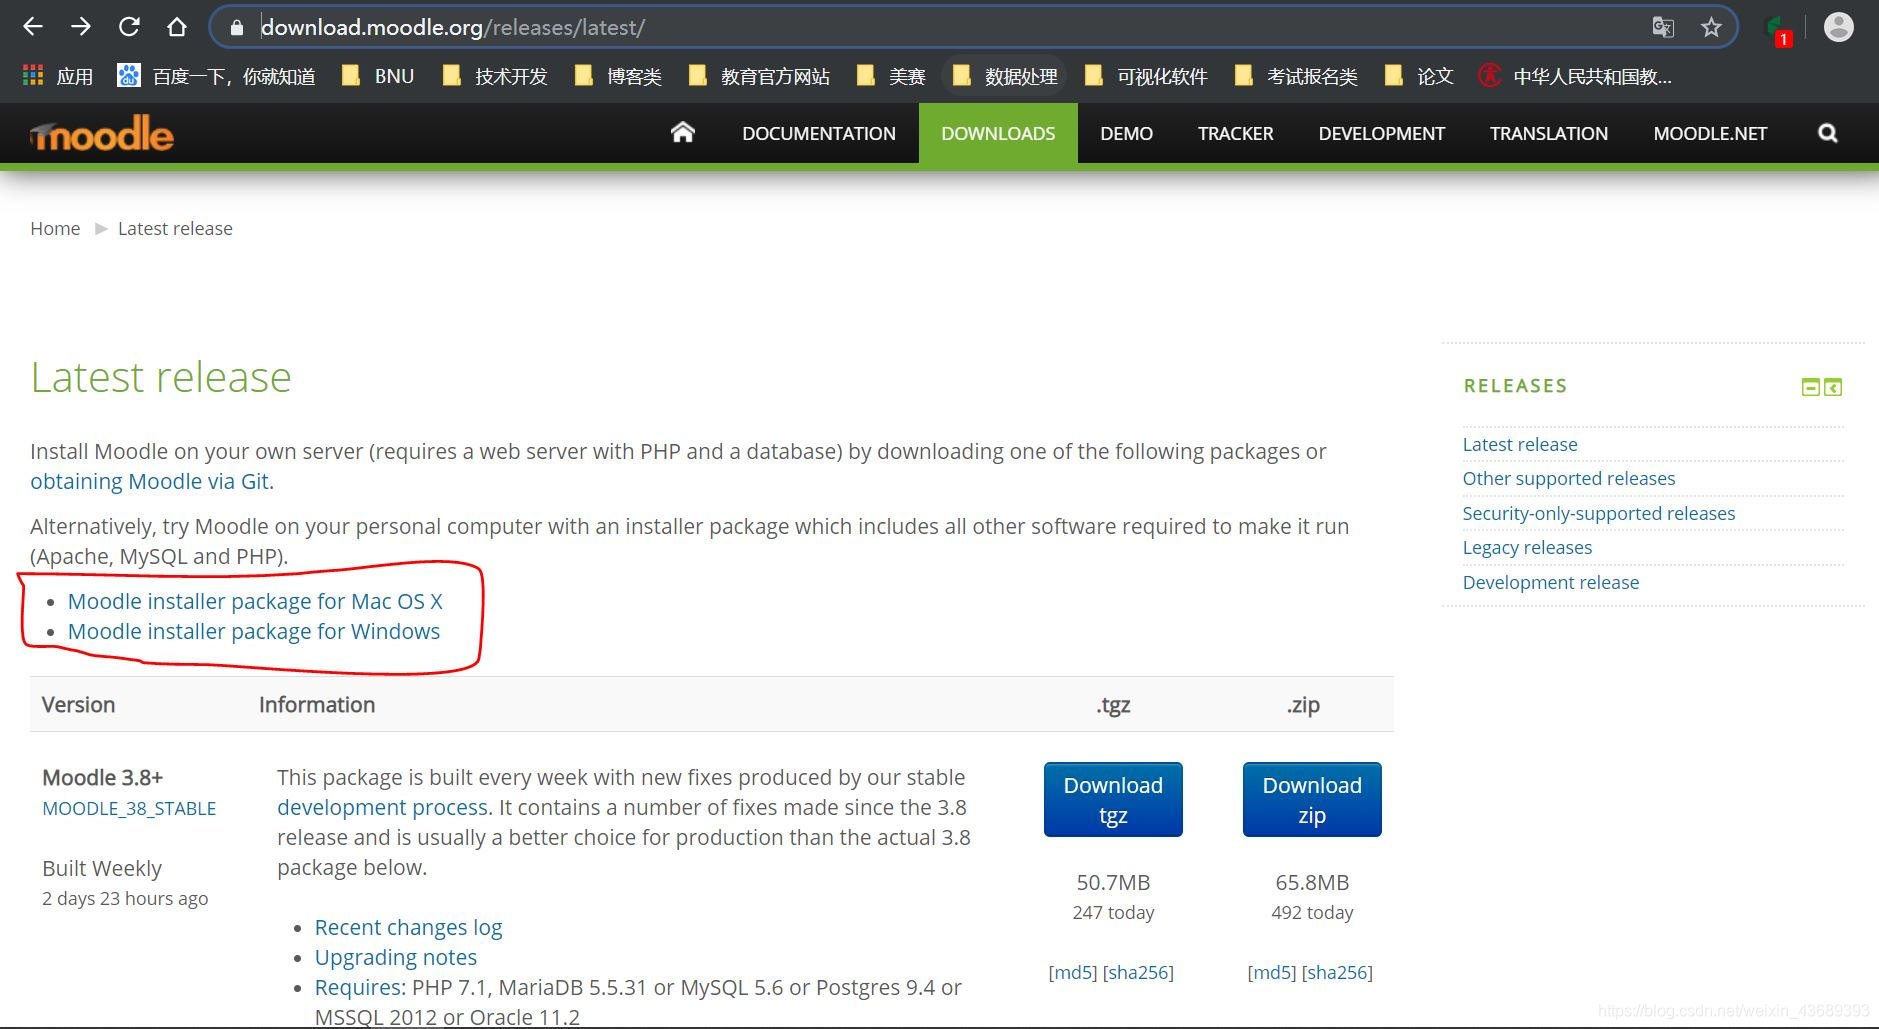Open the Development release link

tap(1551, 582)
